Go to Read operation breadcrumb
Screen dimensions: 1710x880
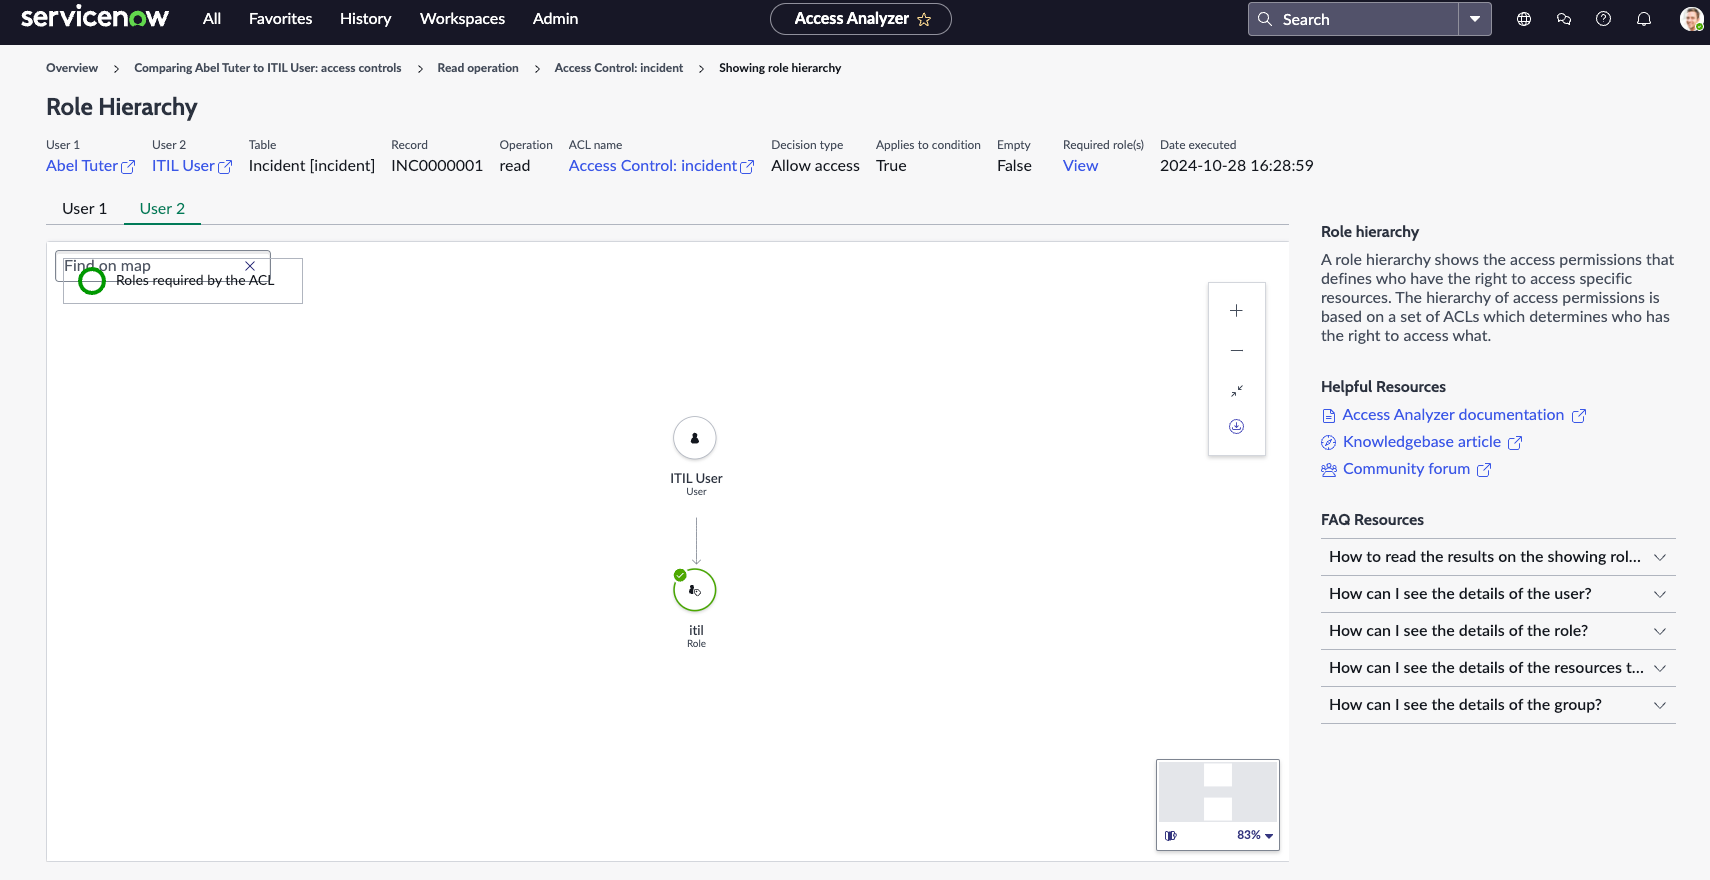[478, 68]
